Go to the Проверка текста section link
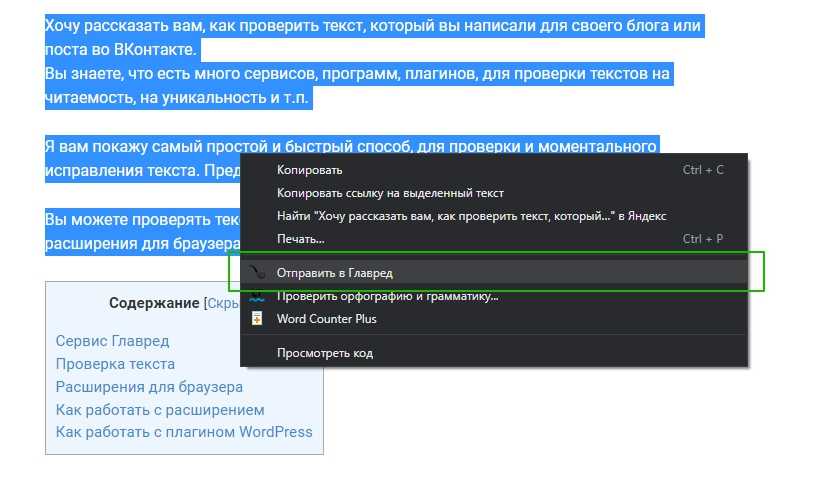The height and width of the screenshot is (478, 821). pyautogui.click(x=115, y=364)
